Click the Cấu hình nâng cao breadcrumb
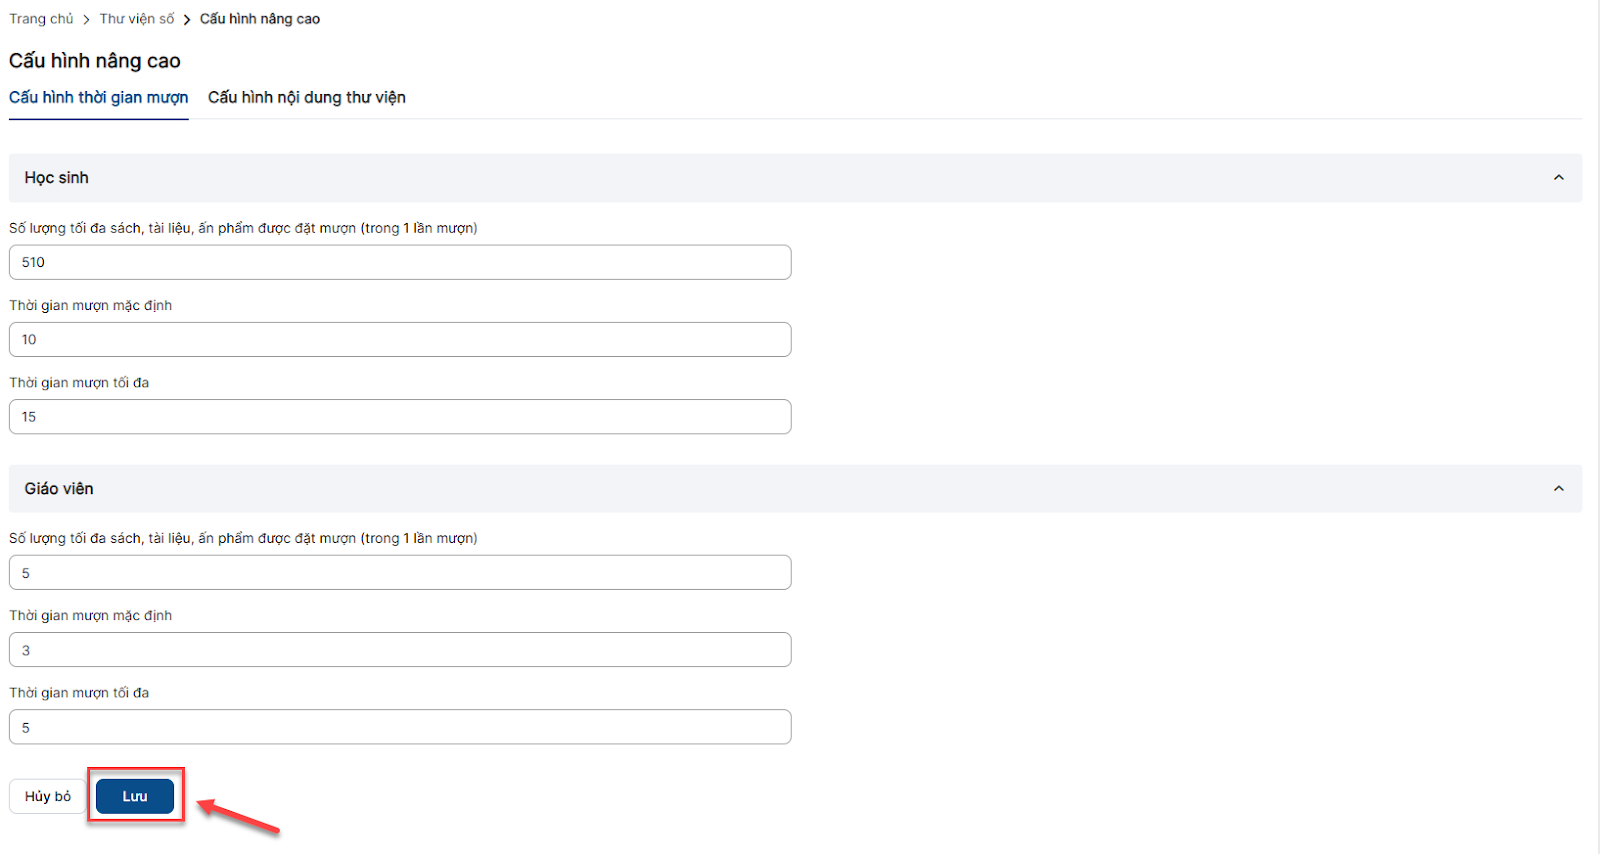 260,19
